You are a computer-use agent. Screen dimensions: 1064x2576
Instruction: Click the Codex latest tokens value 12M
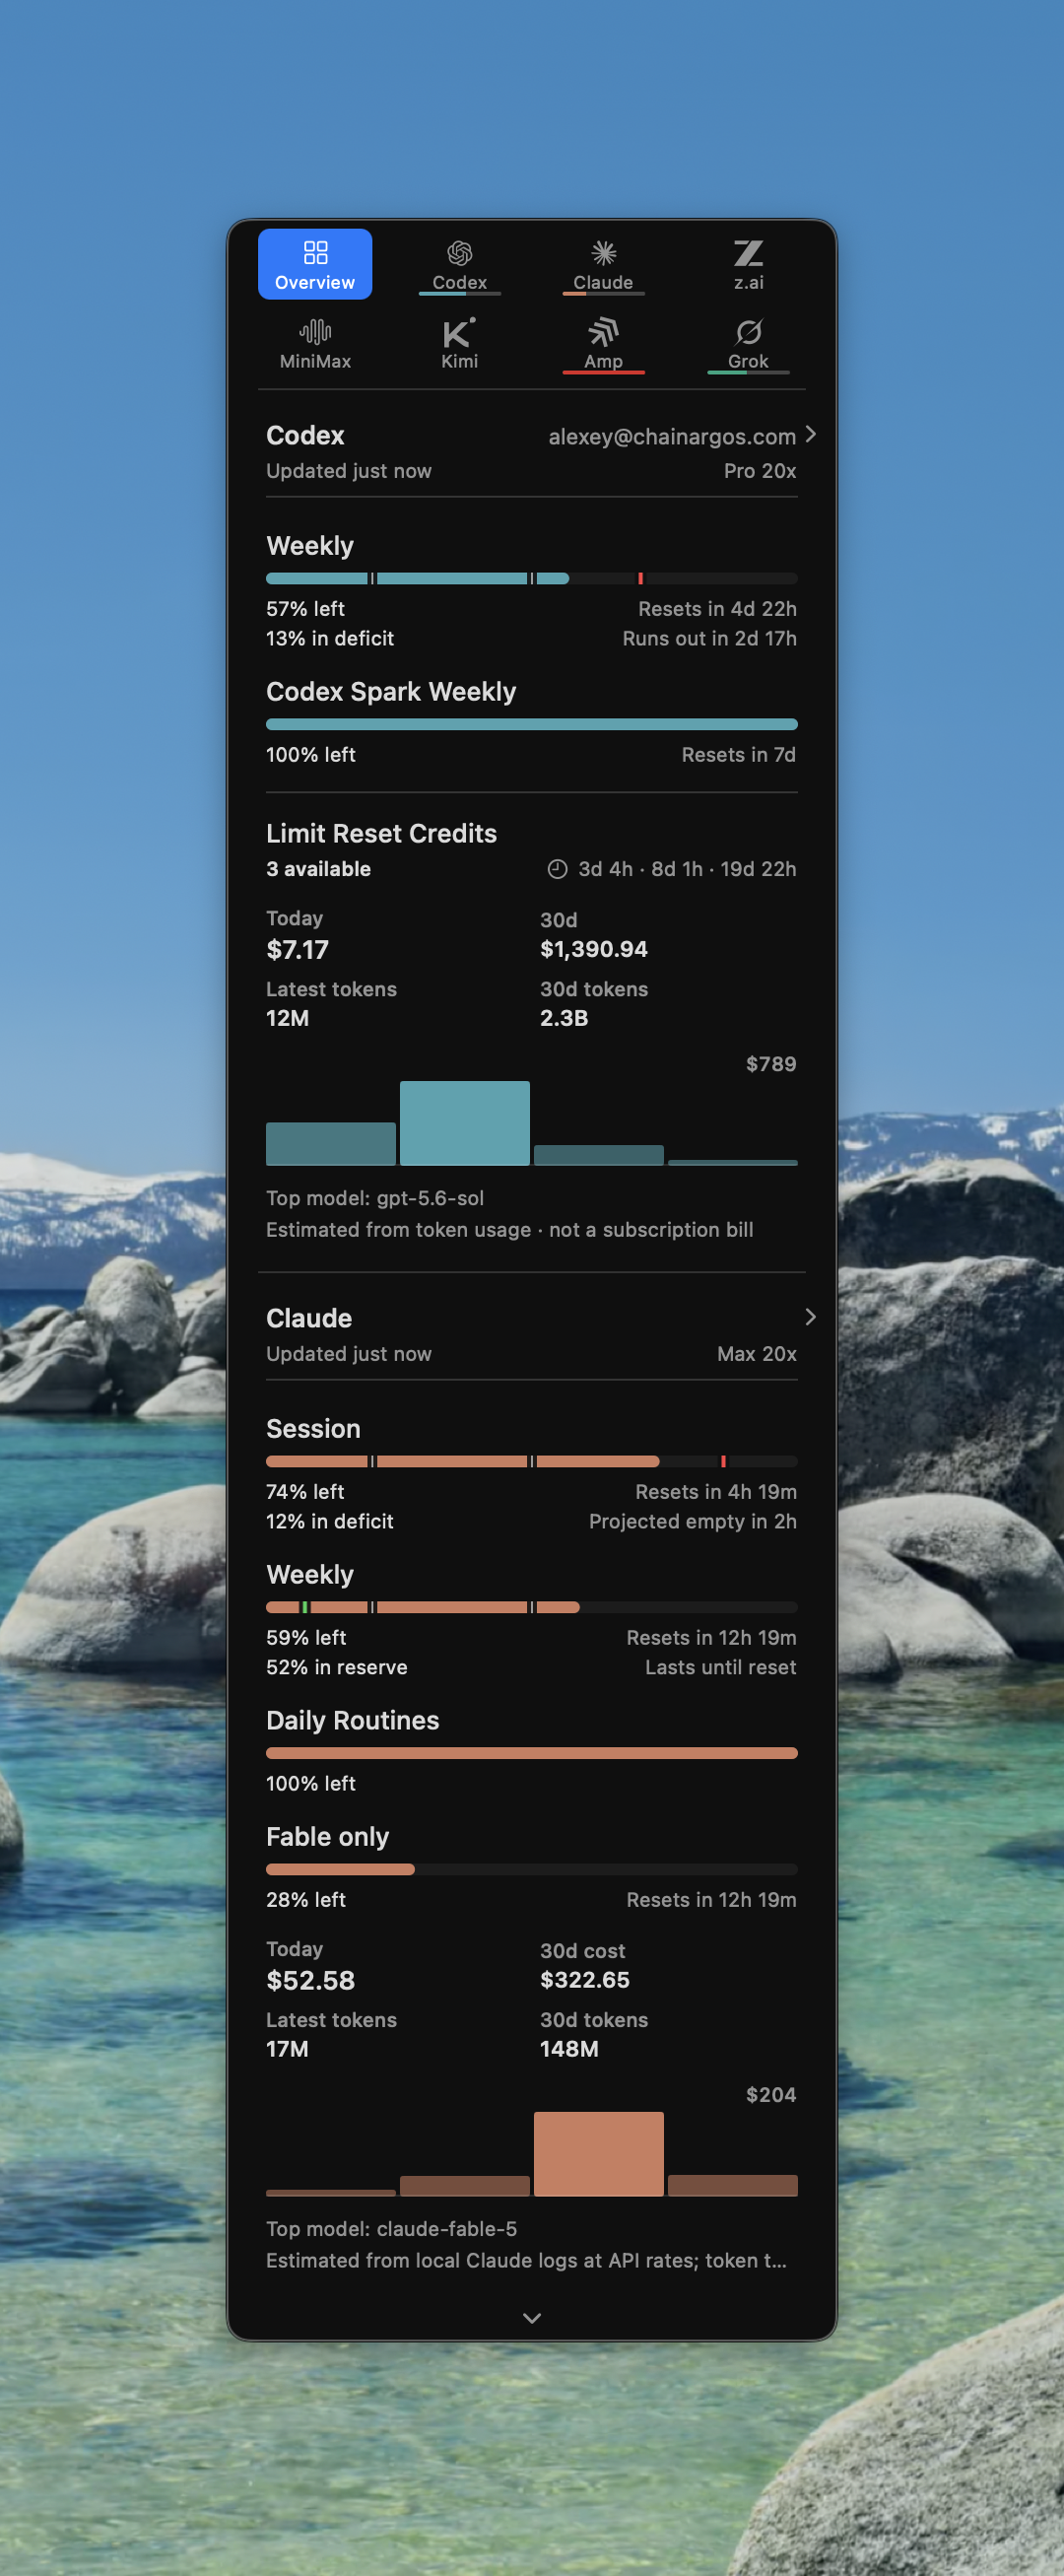click(287, 1018)
